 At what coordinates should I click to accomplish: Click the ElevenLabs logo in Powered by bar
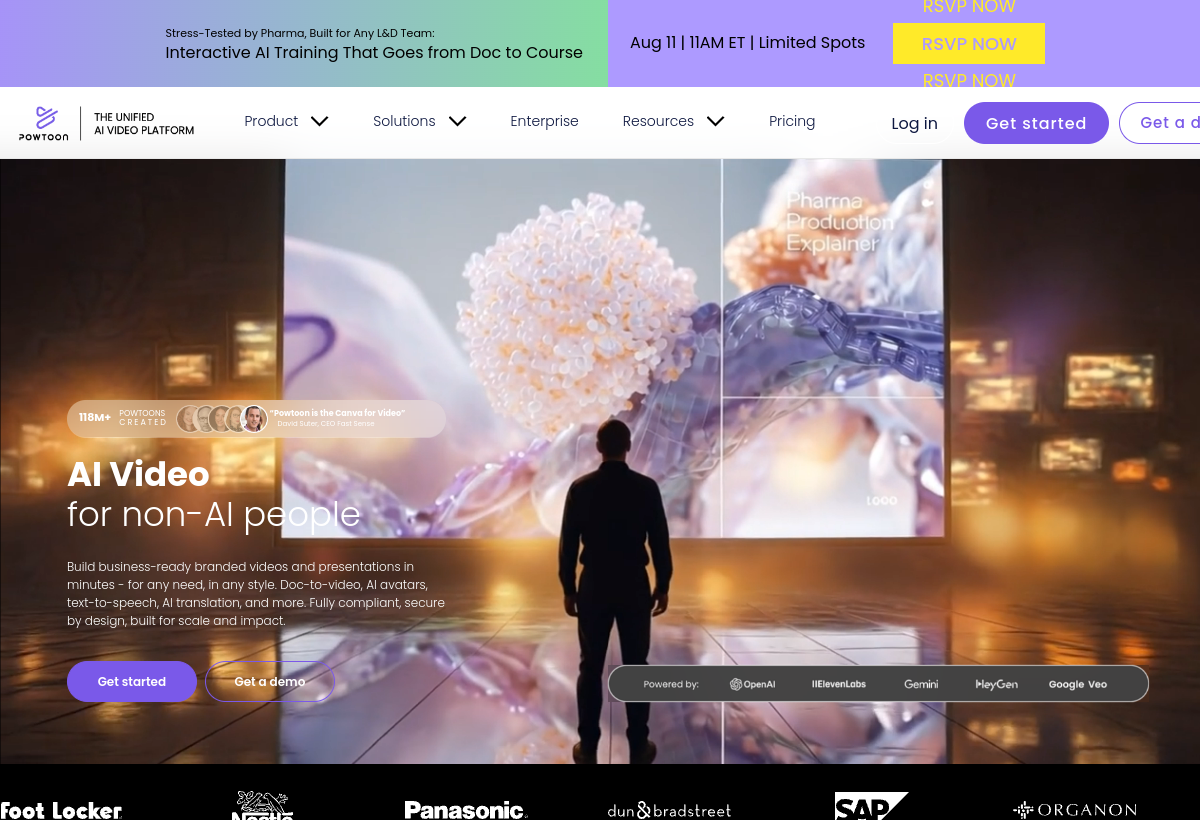point(839,684)
